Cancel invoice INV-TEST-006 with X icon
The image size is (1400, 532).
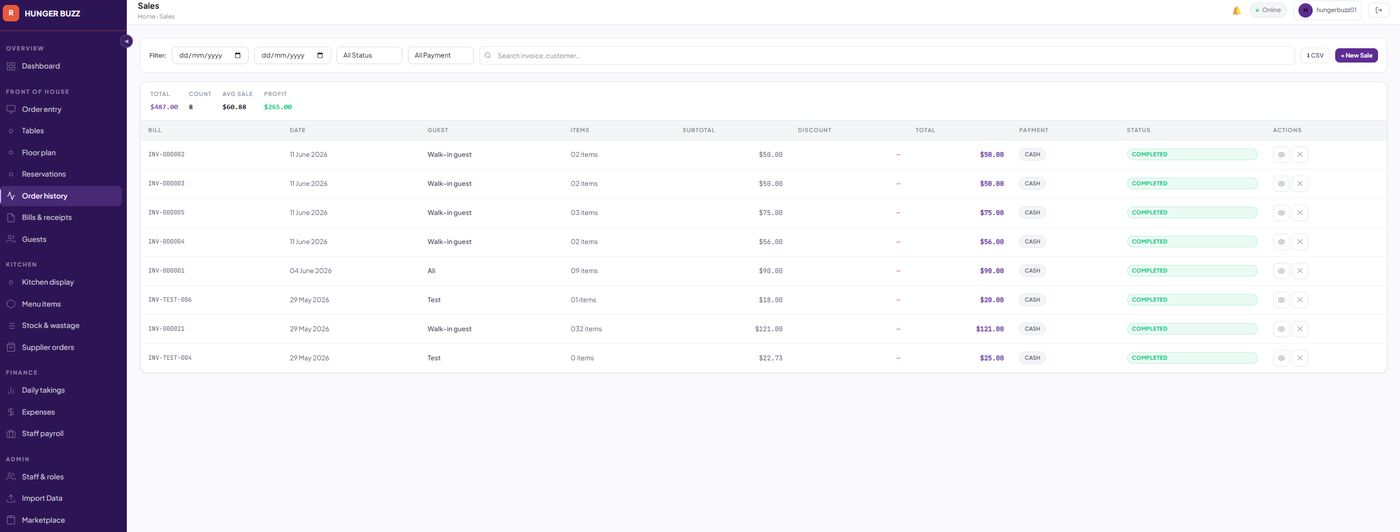[1300, 300]
